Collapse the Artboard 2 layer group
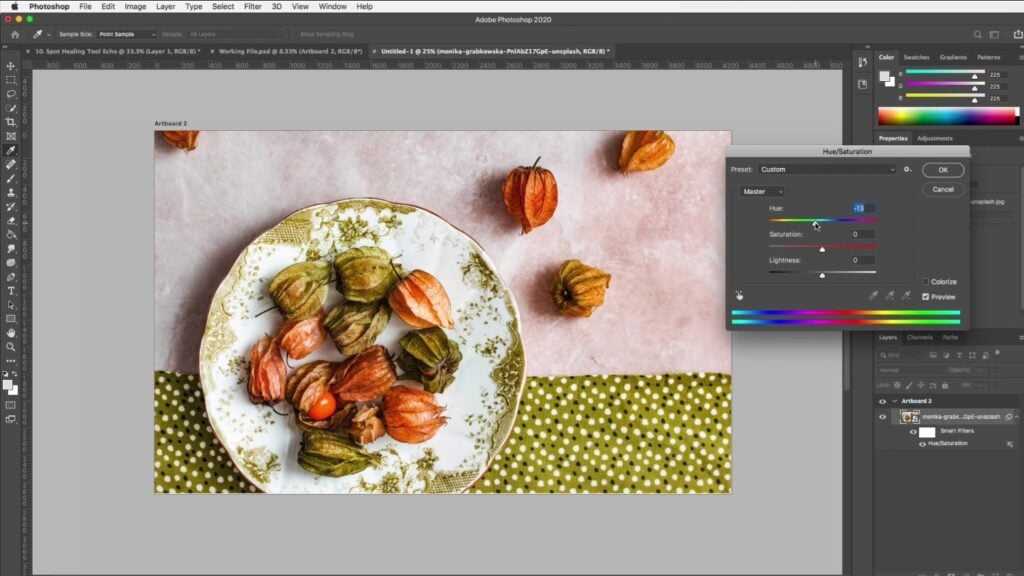The image size is (1024, 576). tap(894, 401)
